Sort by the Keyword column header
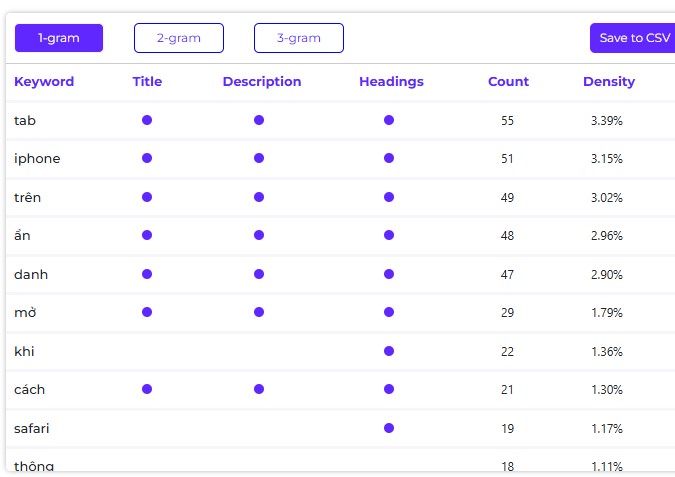This screenshot has width=675, height=477. click(44, 82)
